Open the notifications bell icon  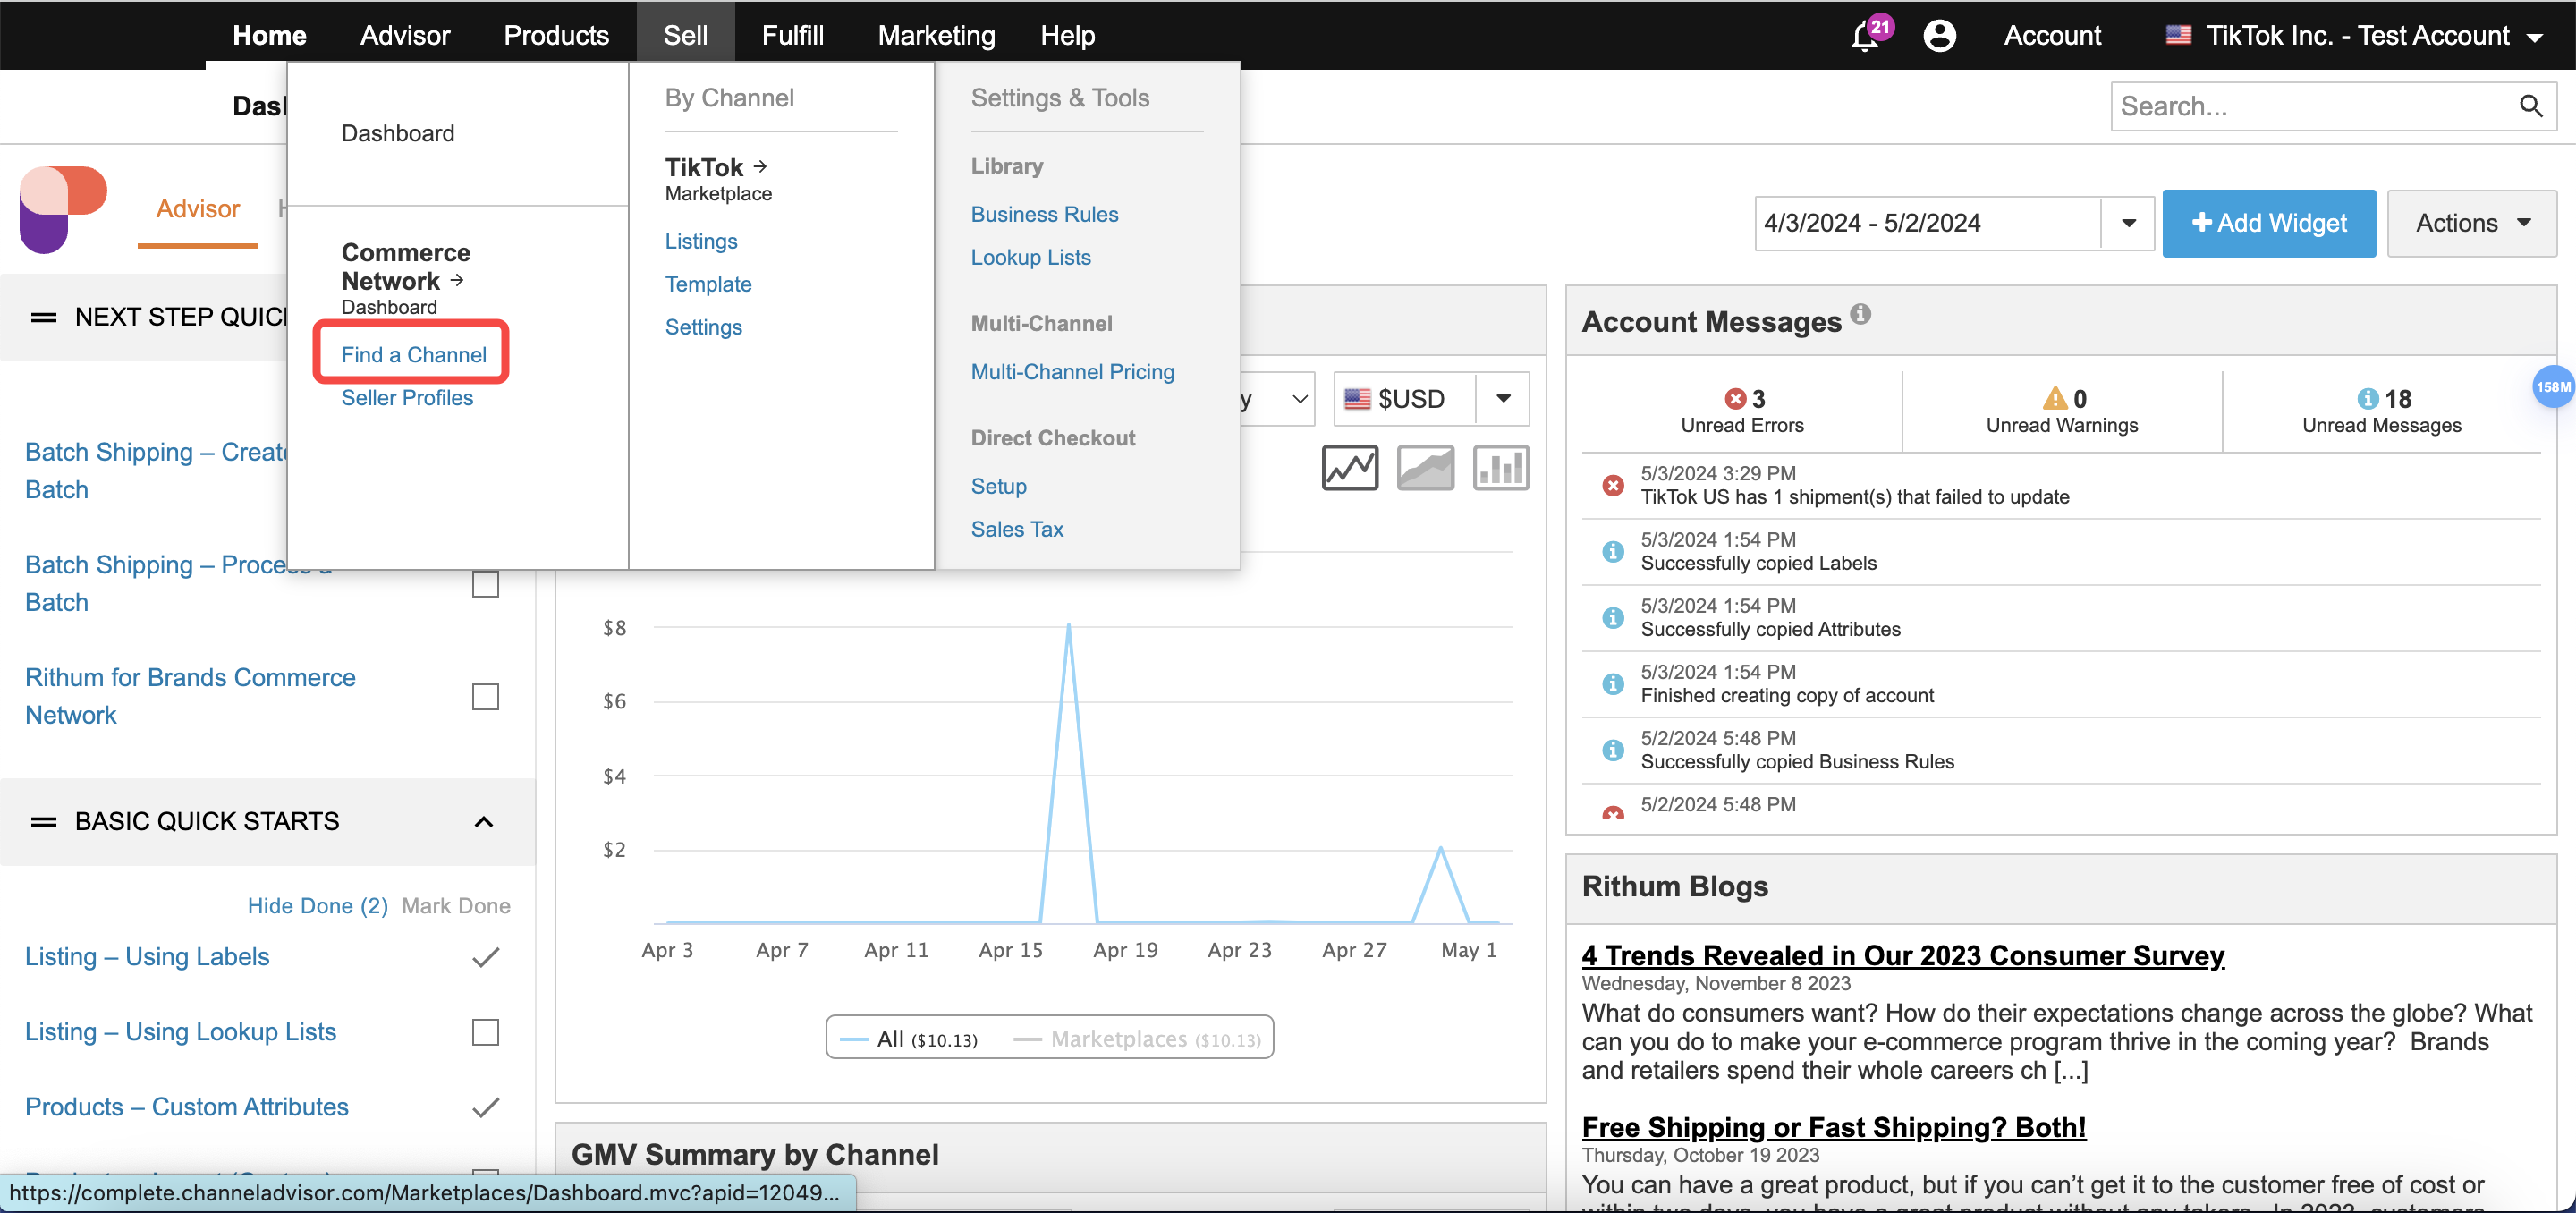(1865, 37)
